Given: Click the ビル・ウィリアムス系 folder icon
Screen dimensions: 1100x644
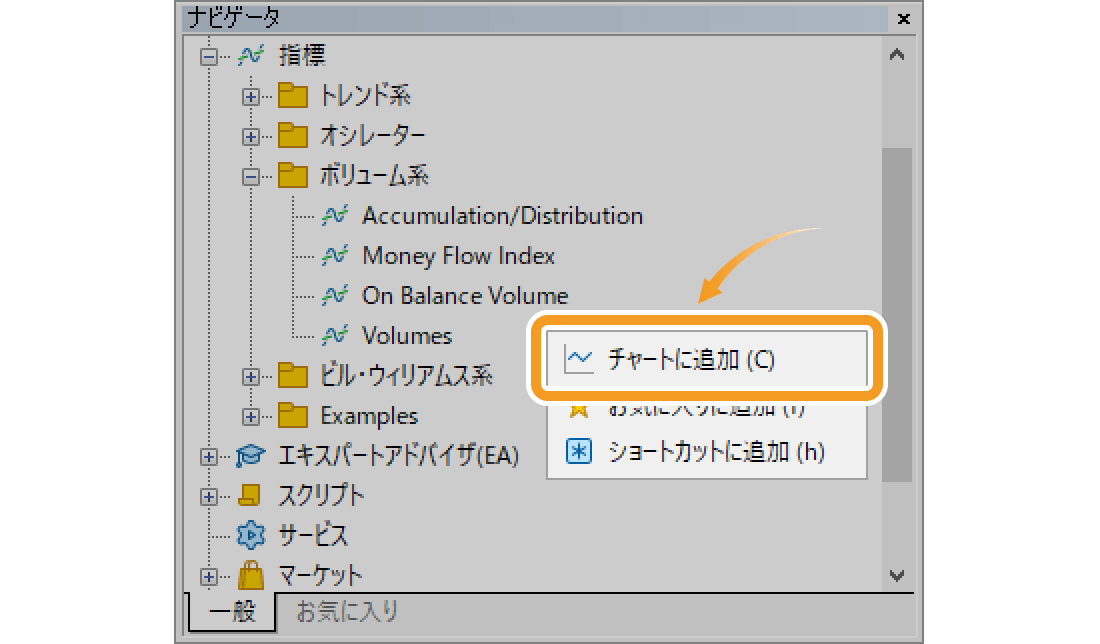Looking at the screenshot, I should 293,376.
